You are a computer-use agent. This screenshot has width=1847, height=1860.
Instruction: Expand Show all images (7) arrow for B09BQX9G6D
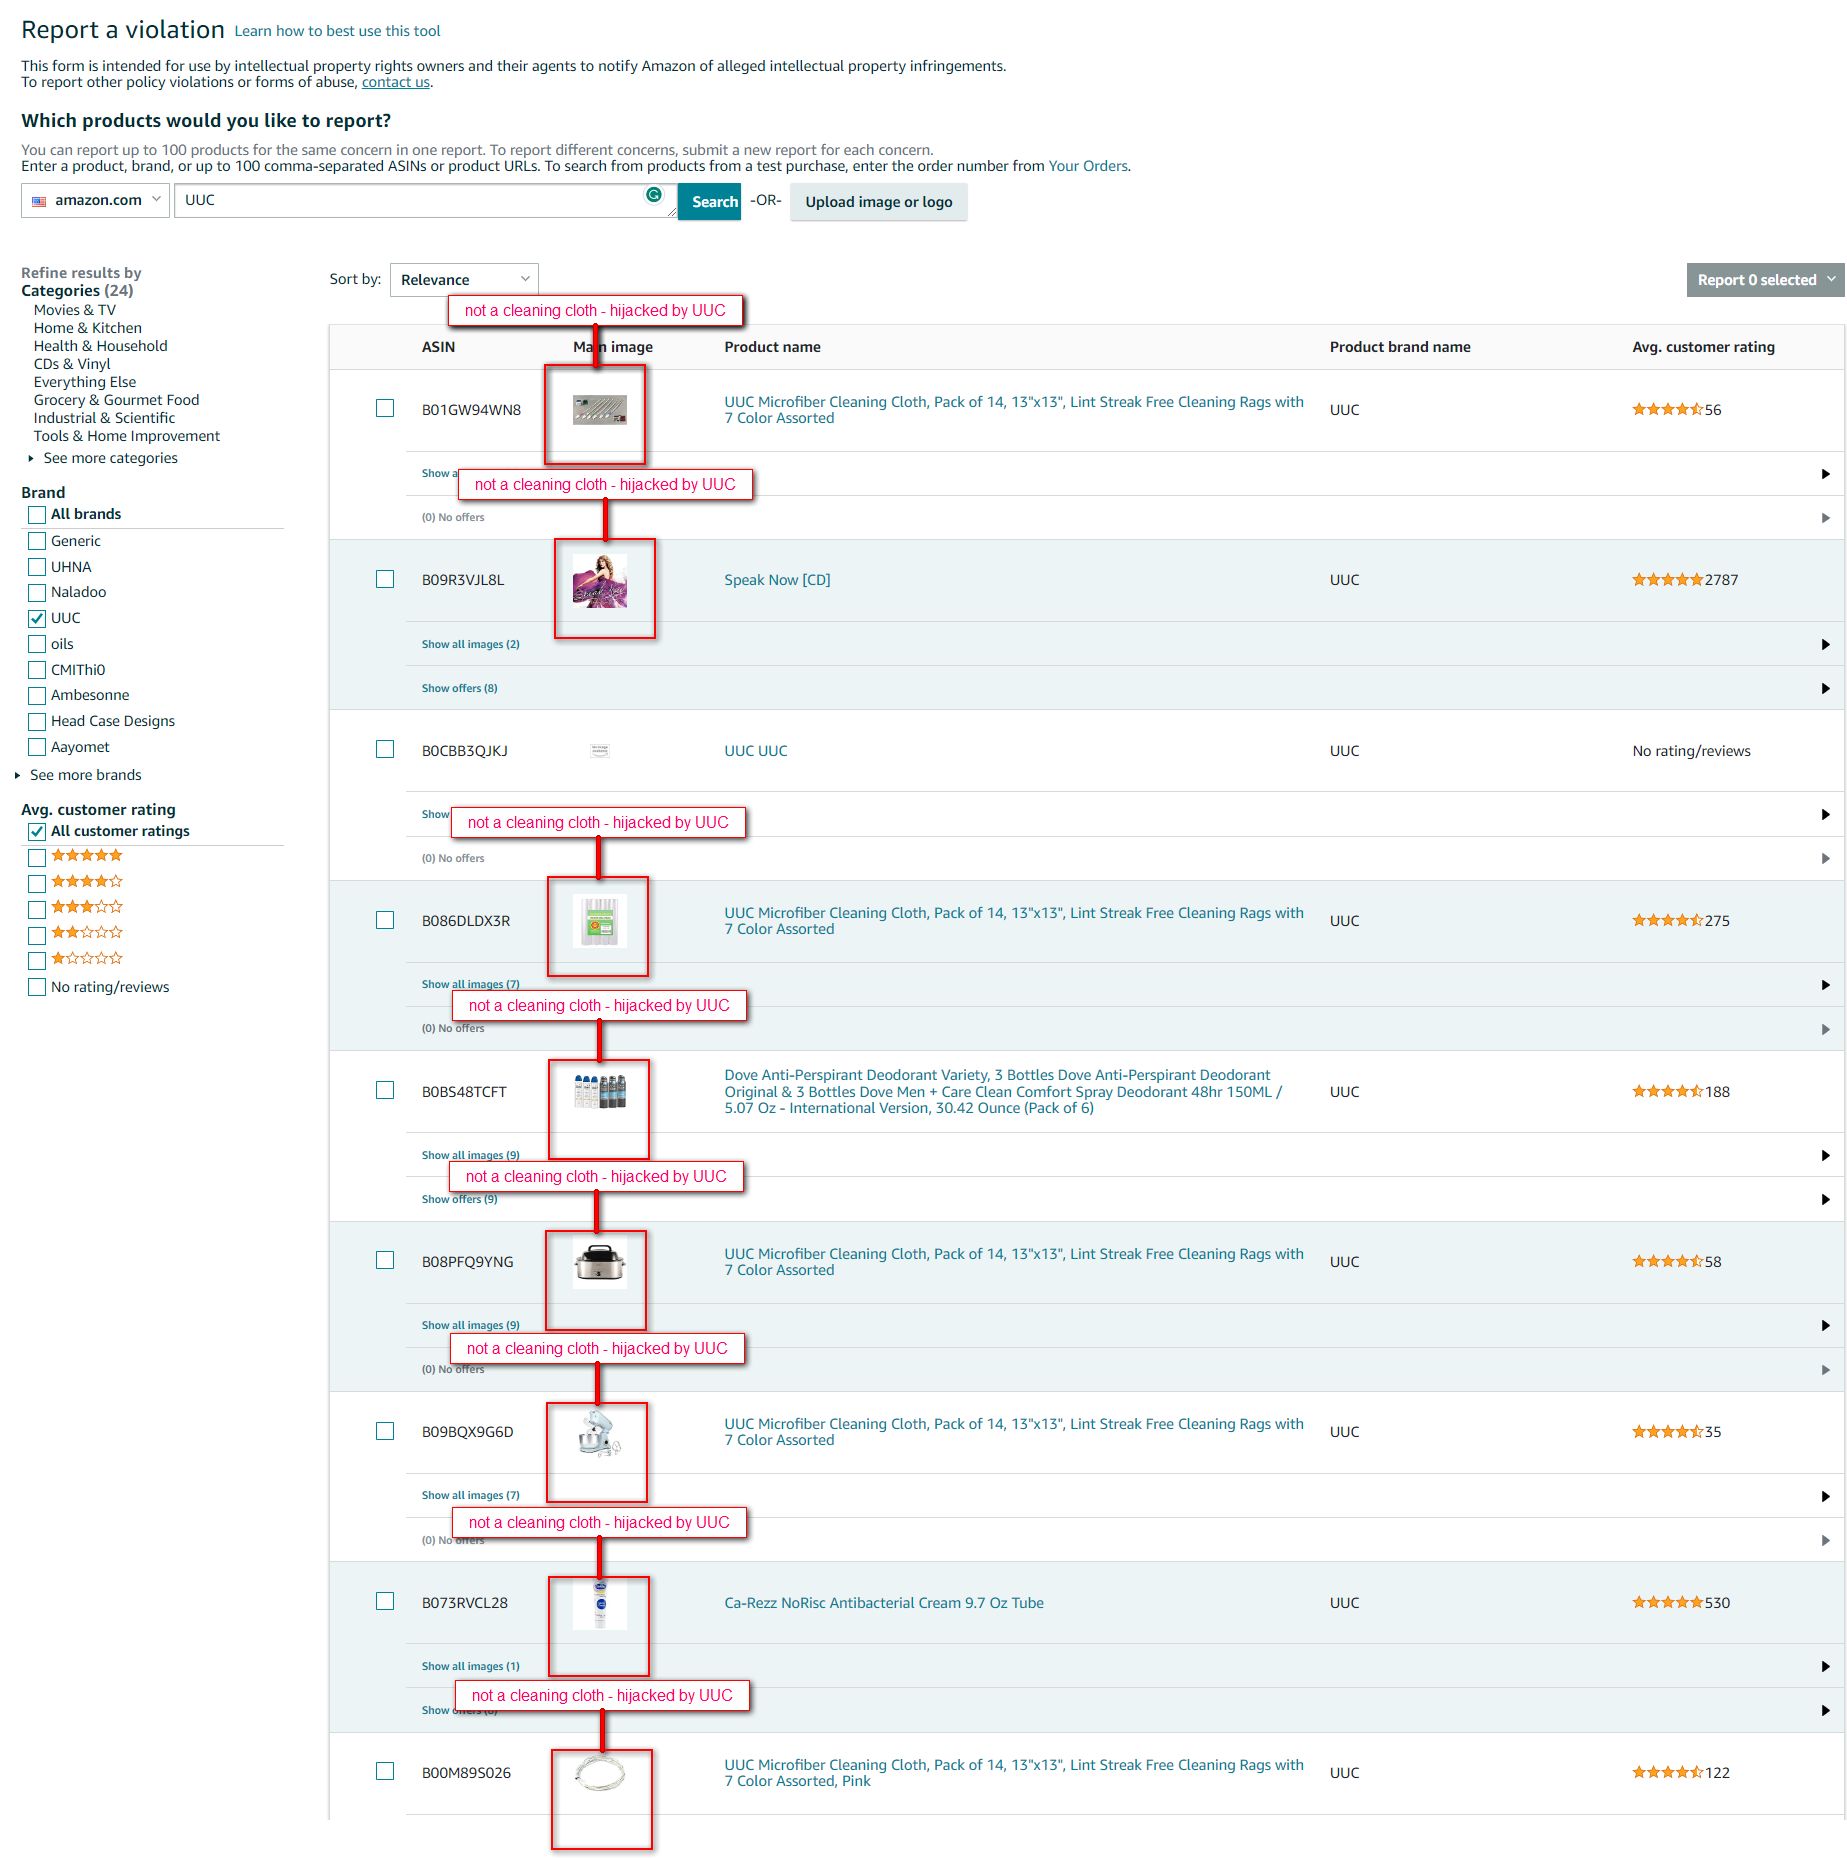(1825, 1497)
